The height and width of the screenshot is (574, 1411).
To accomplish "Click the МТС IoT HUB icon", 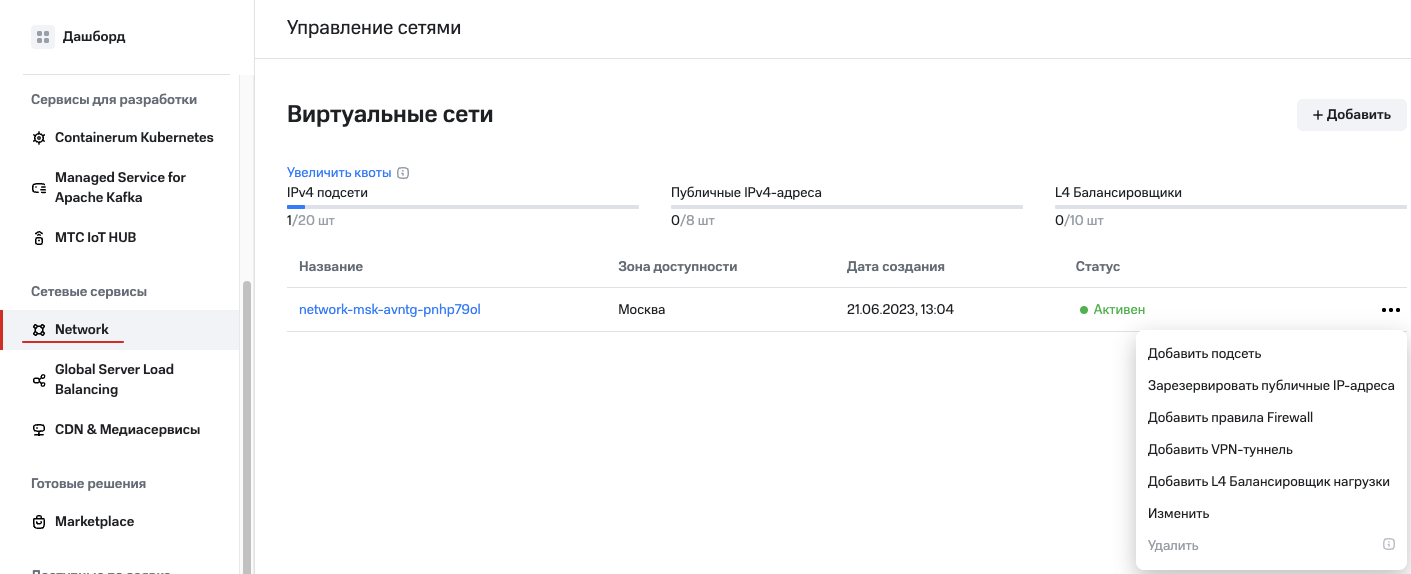I will pos(39,238).
